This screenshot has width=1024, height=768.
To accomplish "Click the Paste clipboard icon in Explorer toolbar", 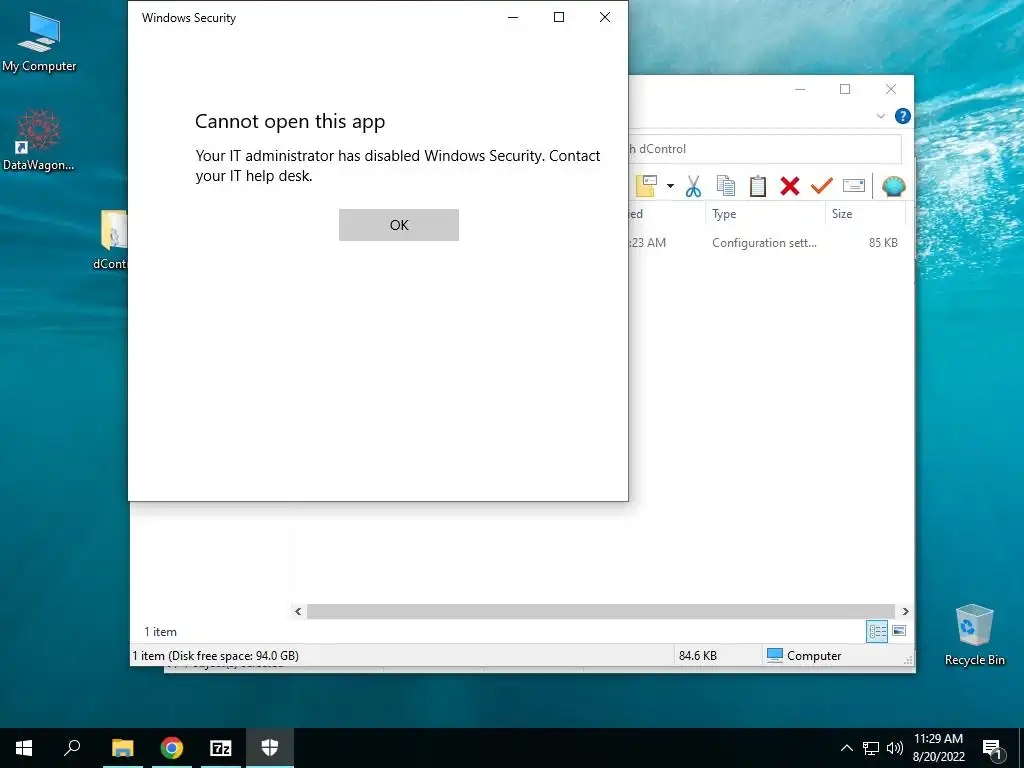I will click(758, 186).
